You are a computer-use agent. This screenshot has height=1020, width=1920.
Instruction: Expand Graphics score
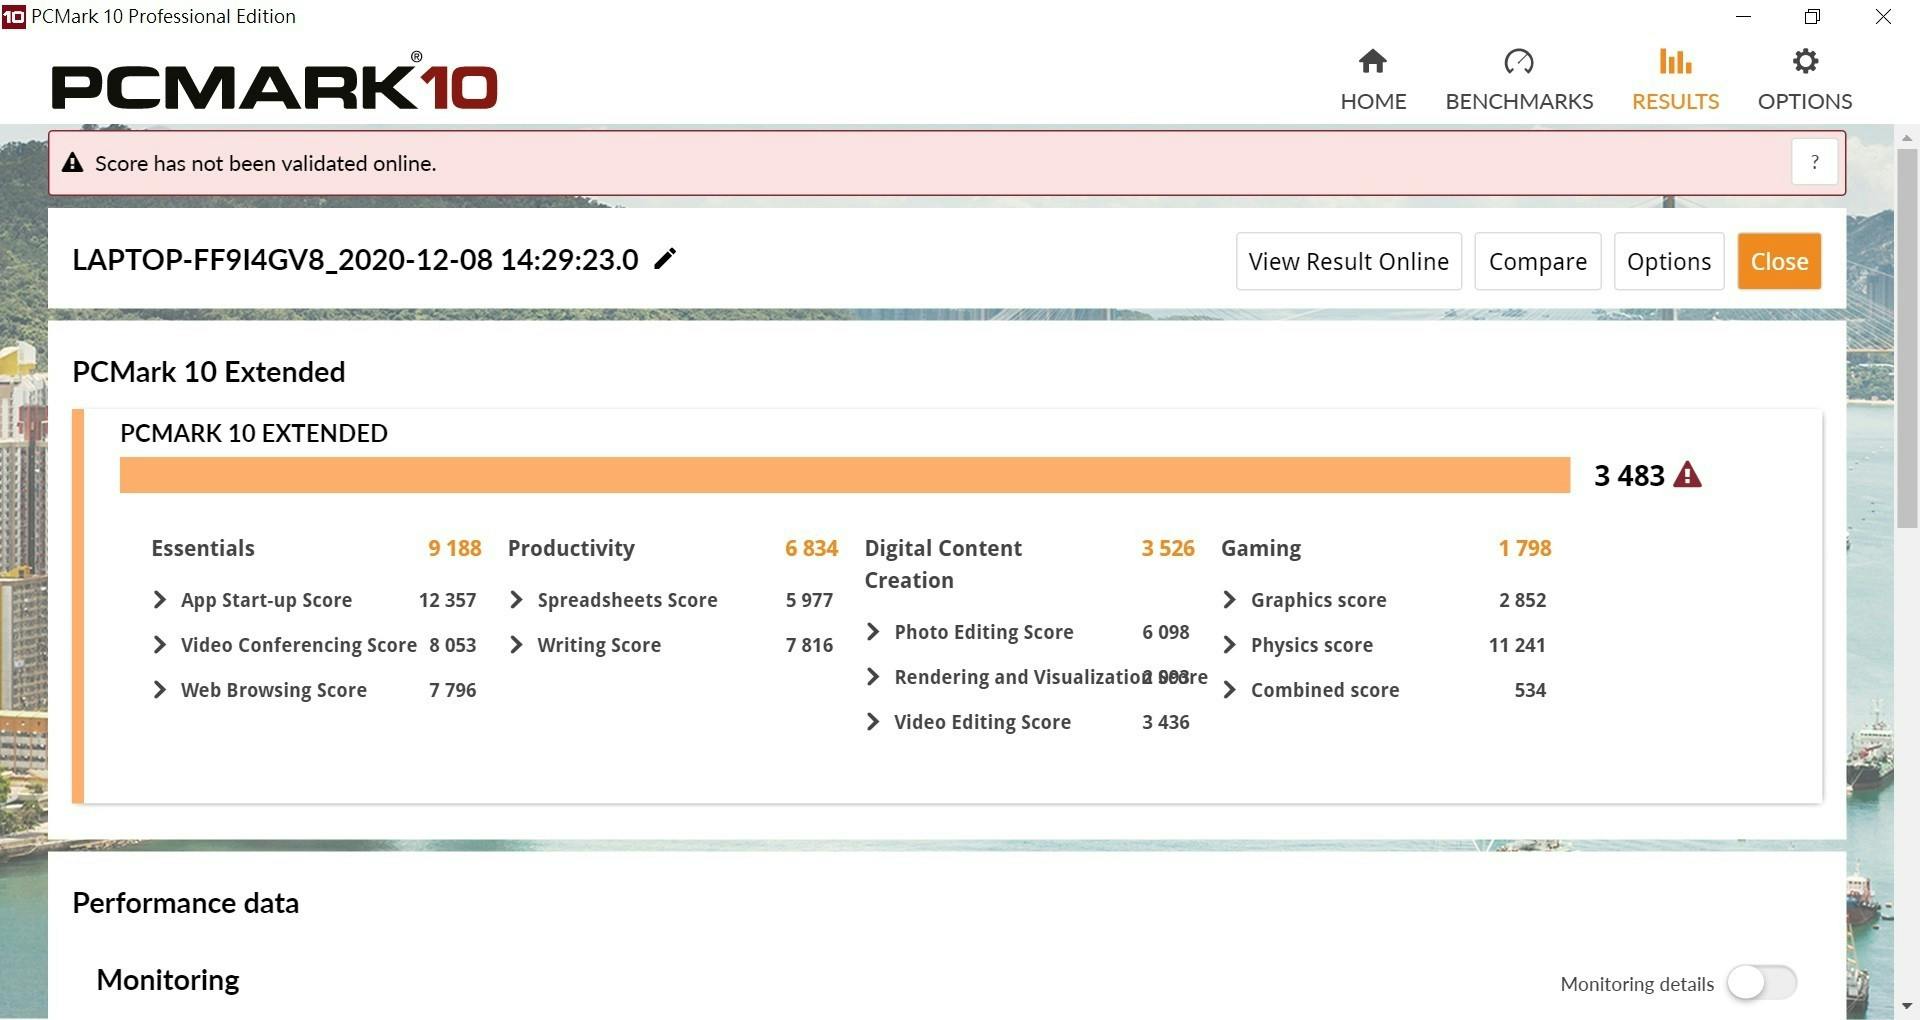click(1230, 600)
